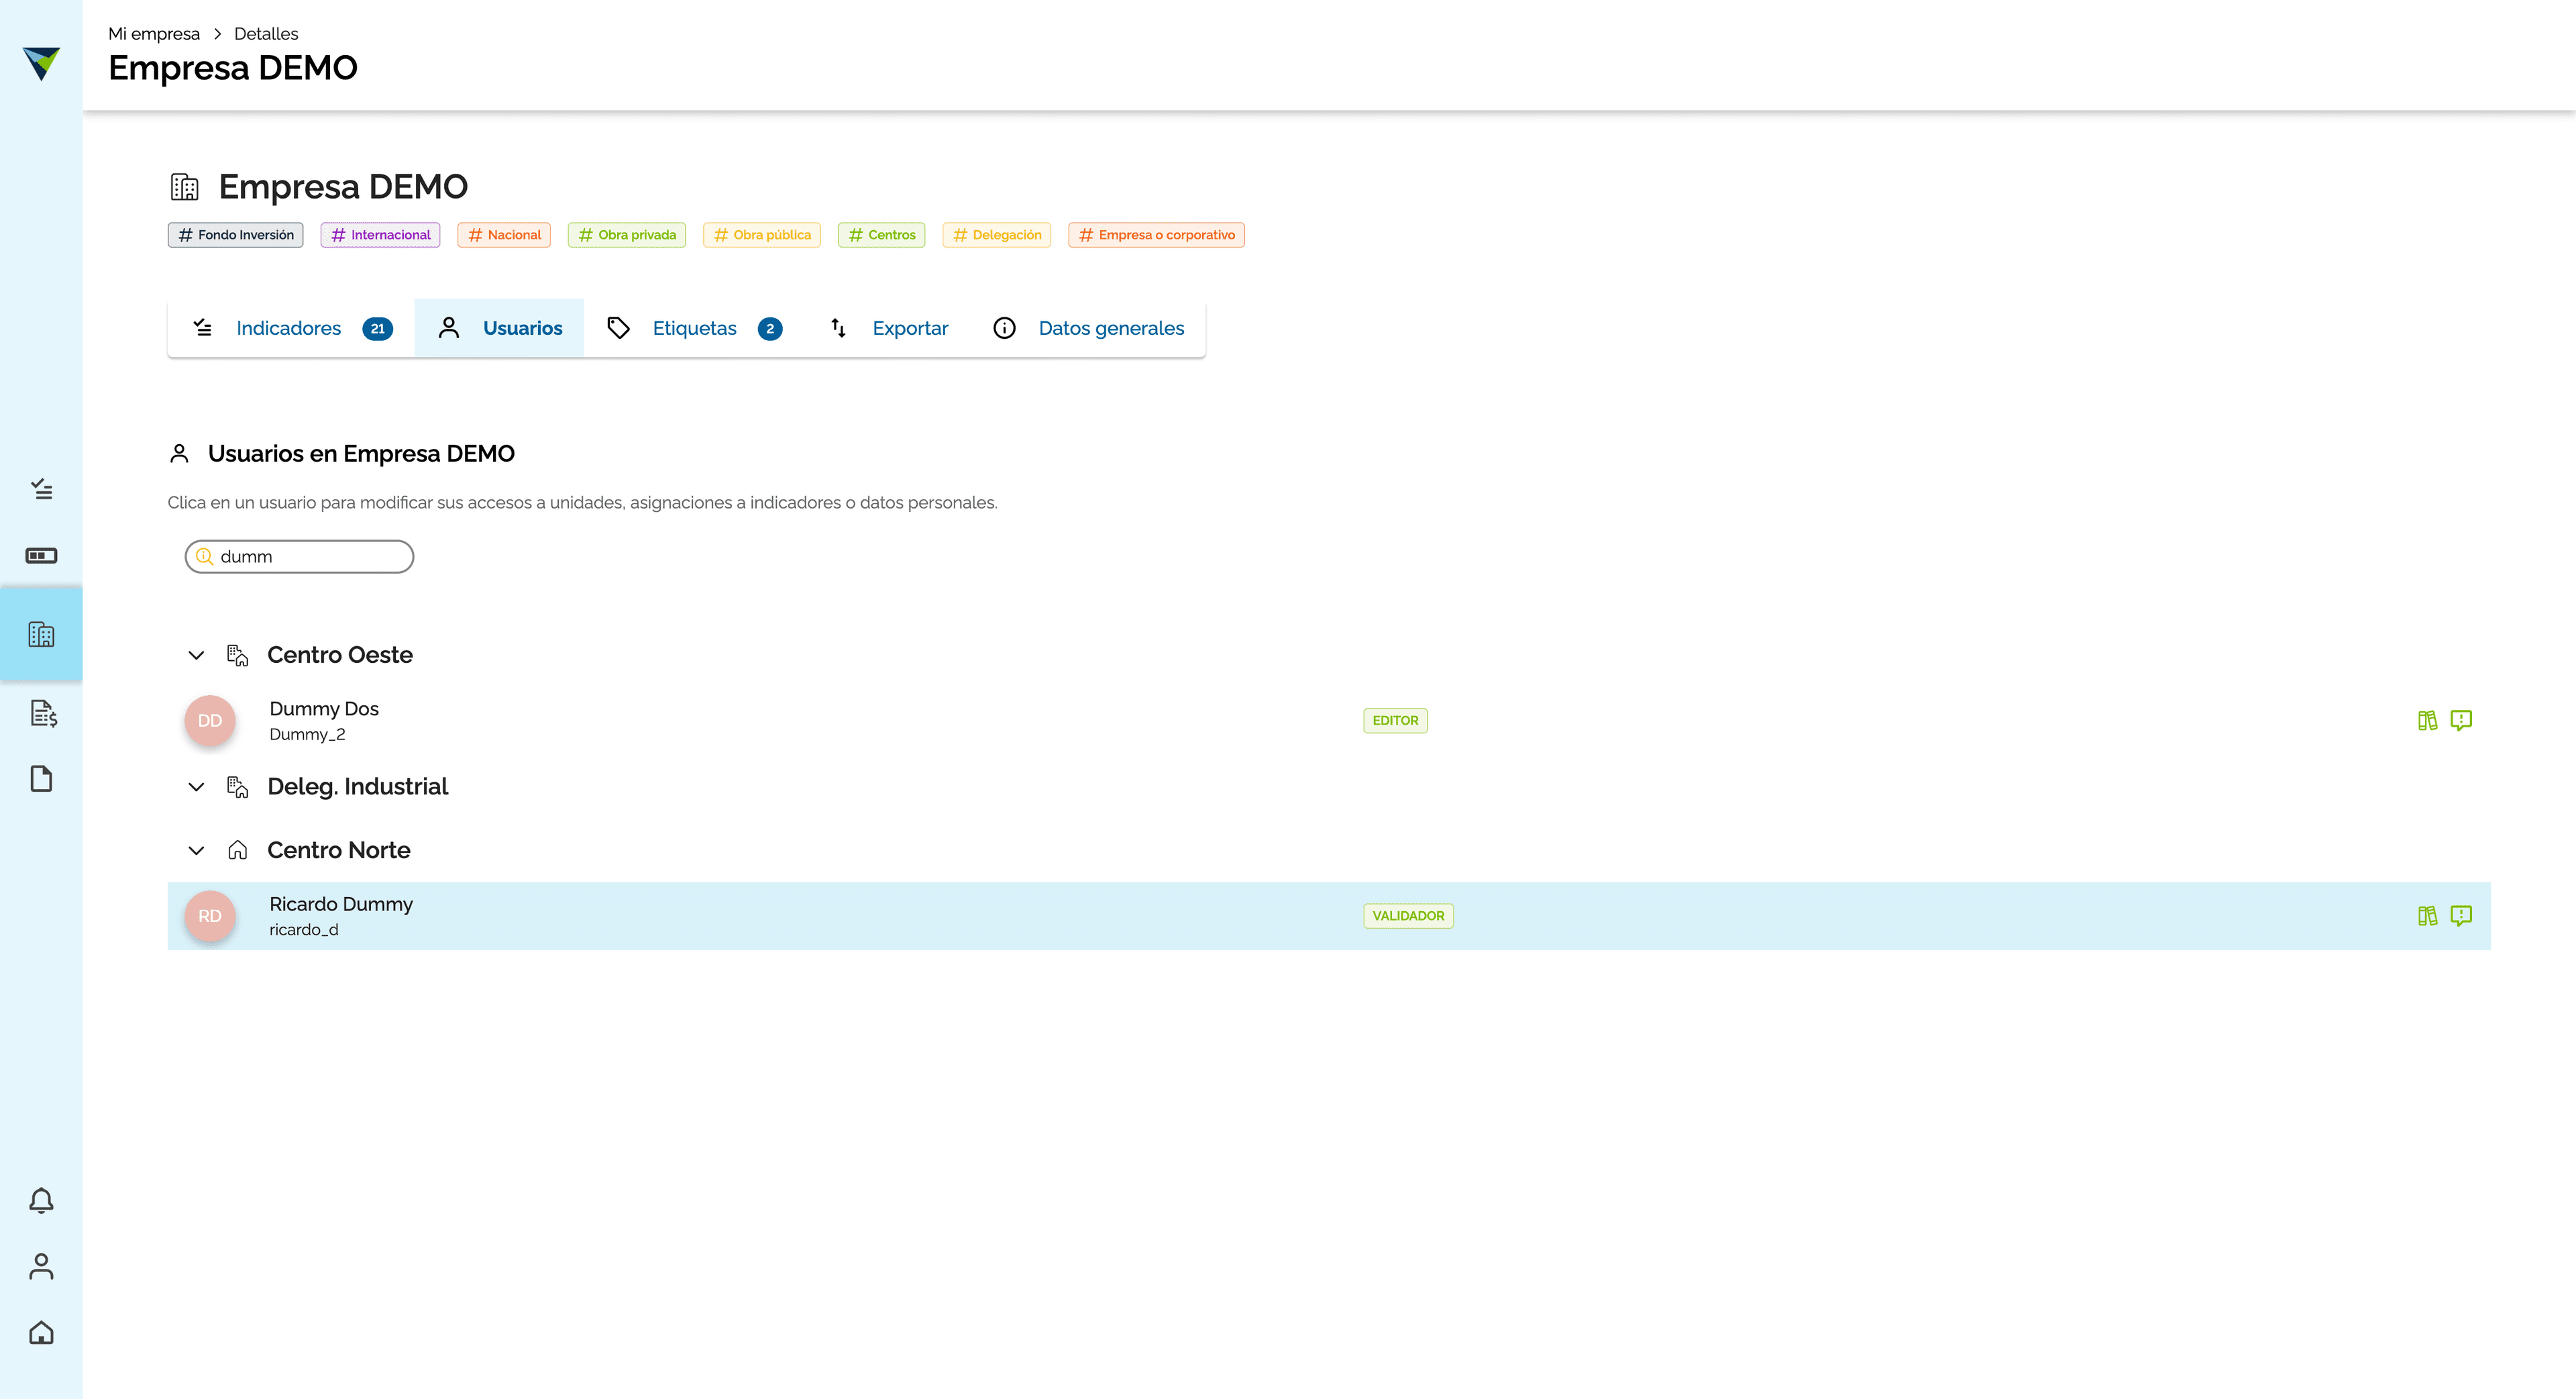Open the progress bar icon in sidebar
Image resolution: width=2576 pixels, height=1399 pixels.
click(x=41, y=555)
